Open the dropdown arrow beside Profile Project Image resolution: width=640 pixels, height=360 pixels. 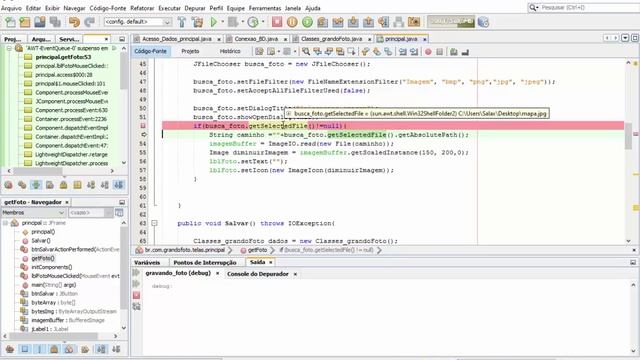point(262,22)
